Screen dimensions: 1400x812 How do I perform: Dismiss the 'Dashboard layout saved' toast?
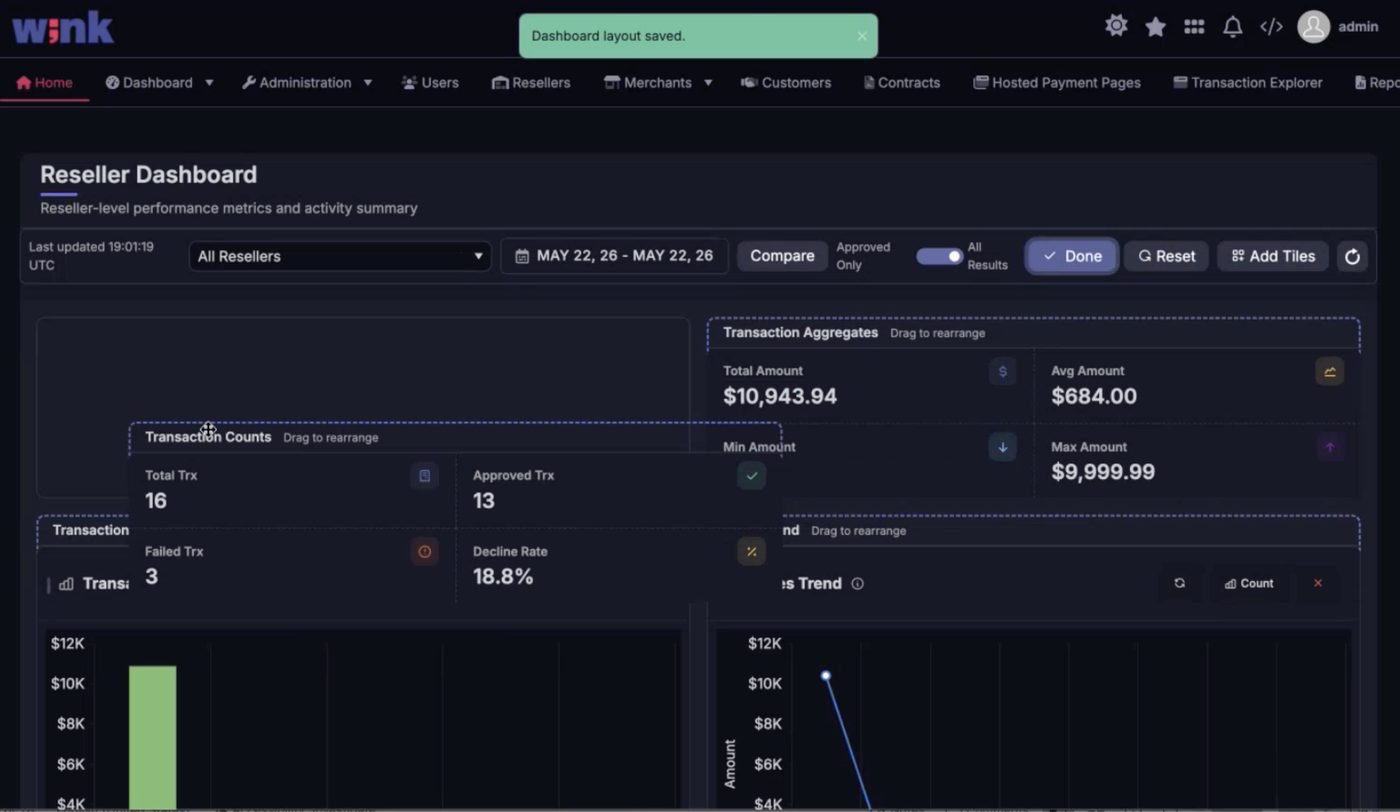862,36
